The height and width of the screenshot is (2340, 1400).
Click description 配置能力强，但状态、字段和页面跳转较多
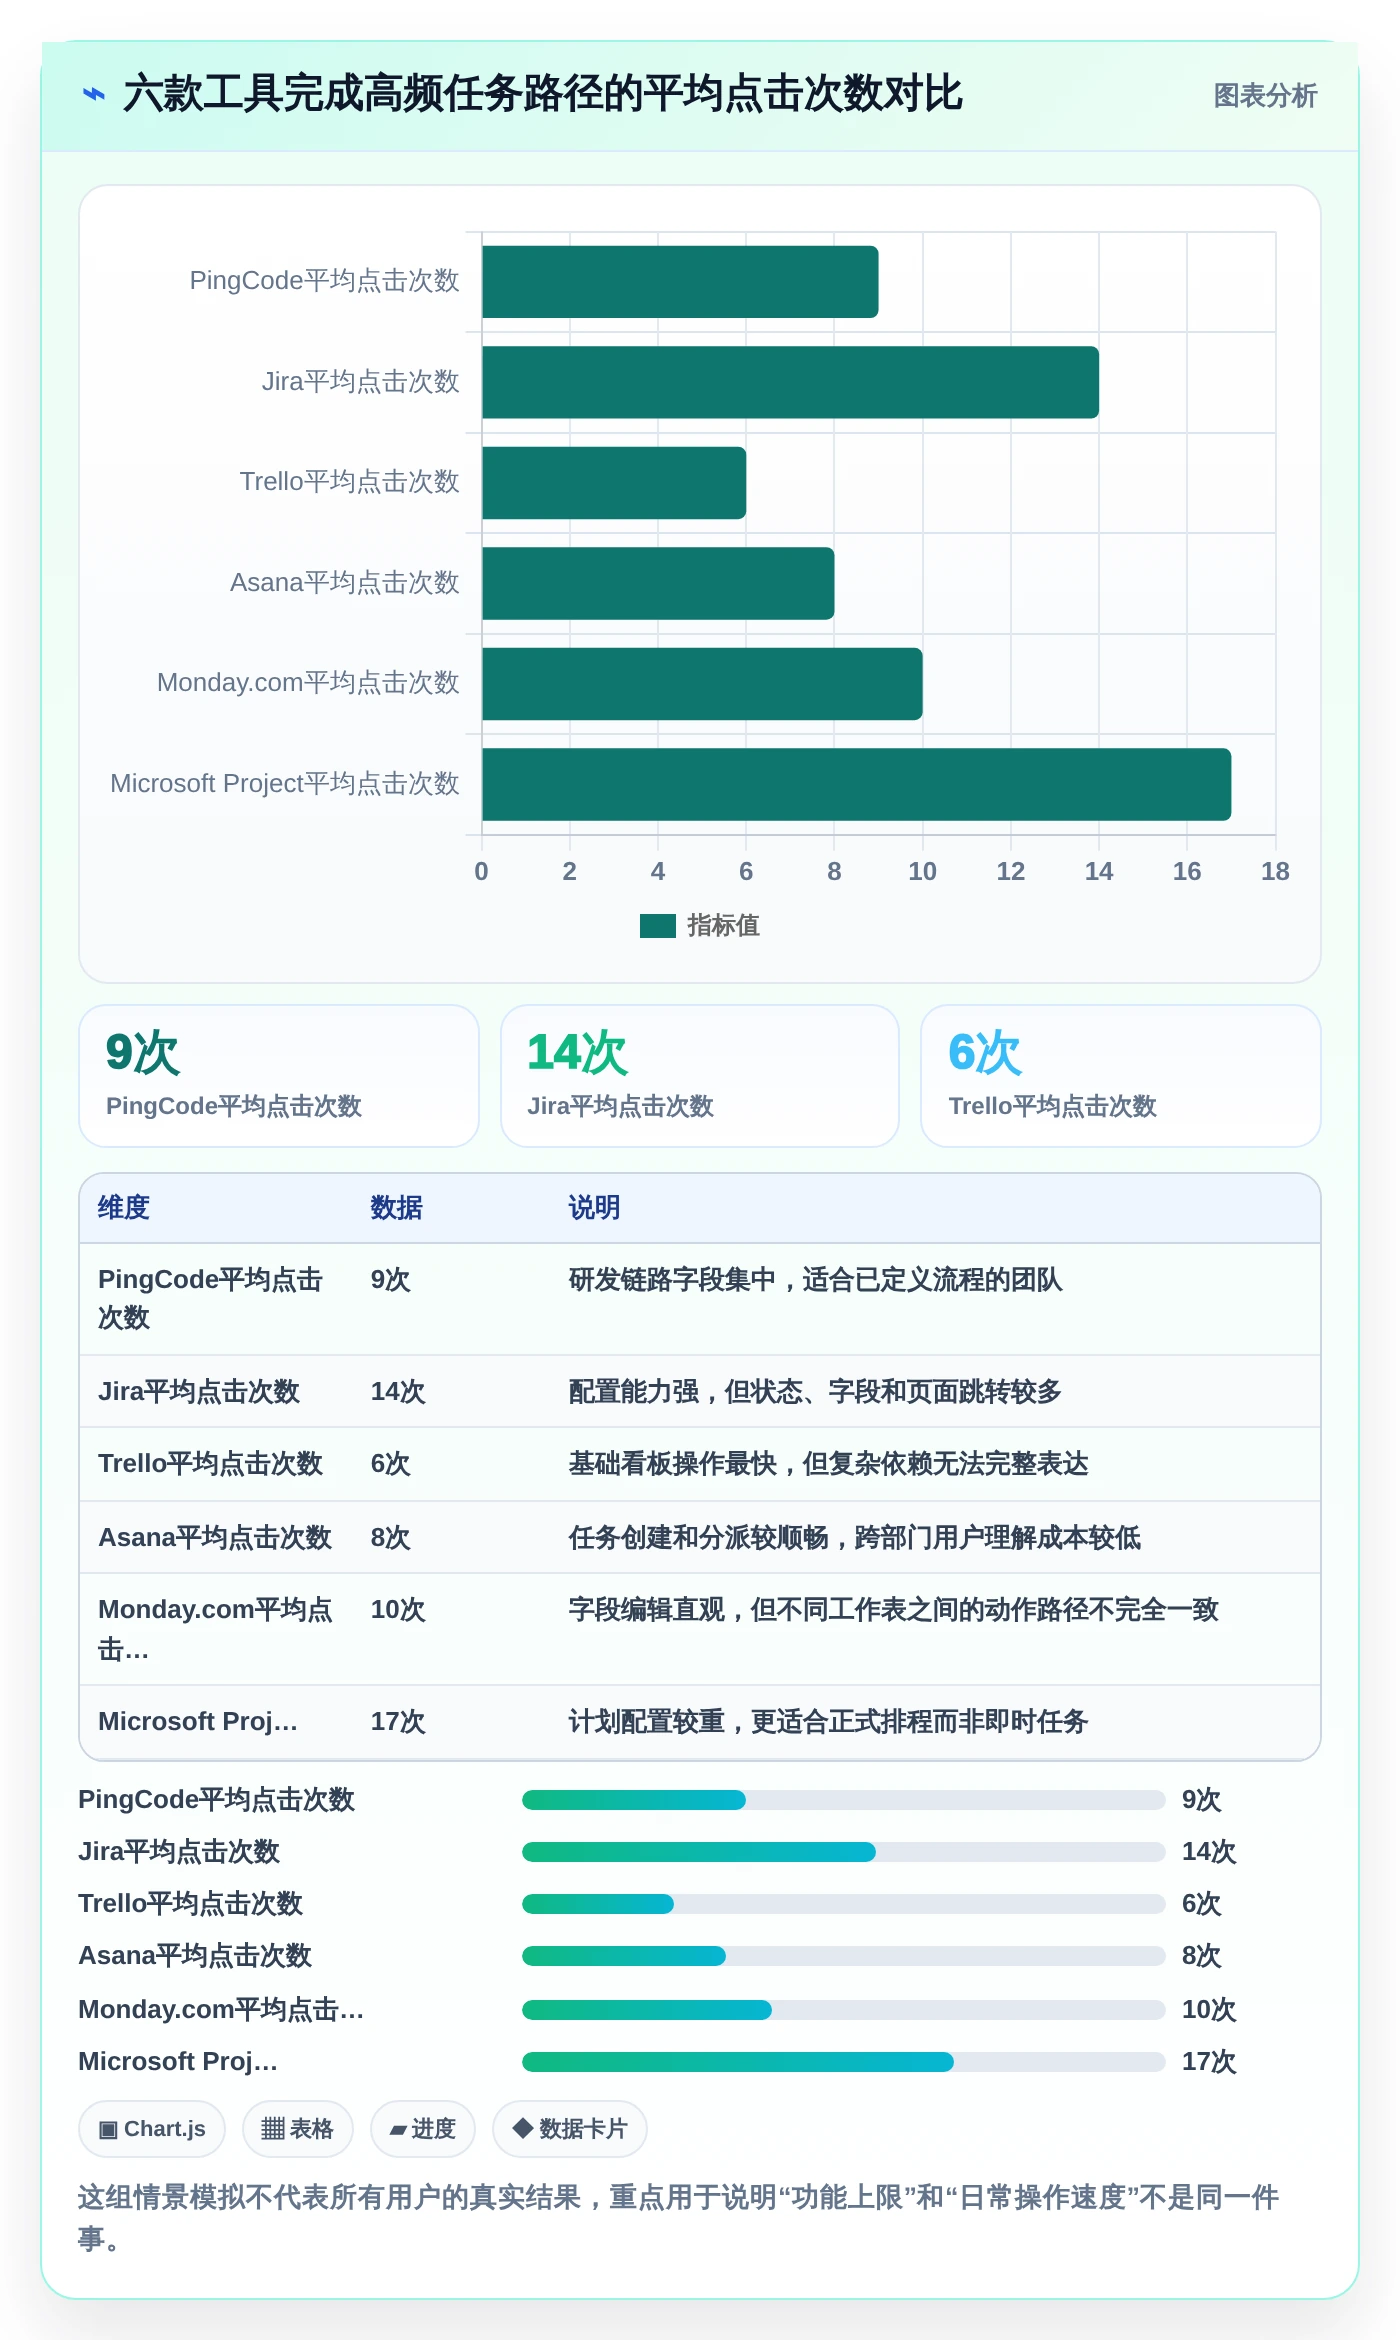815,1392
